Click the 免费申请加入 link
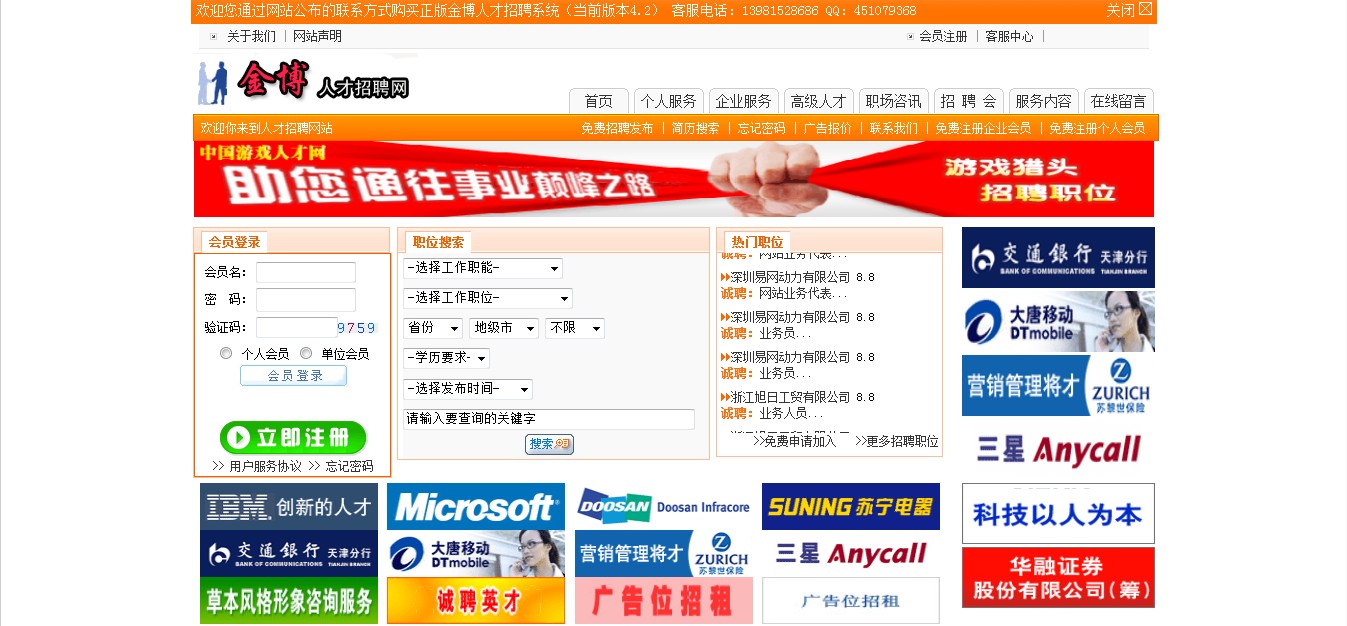The image size is (1347, 626). click(x=800, y=441)
